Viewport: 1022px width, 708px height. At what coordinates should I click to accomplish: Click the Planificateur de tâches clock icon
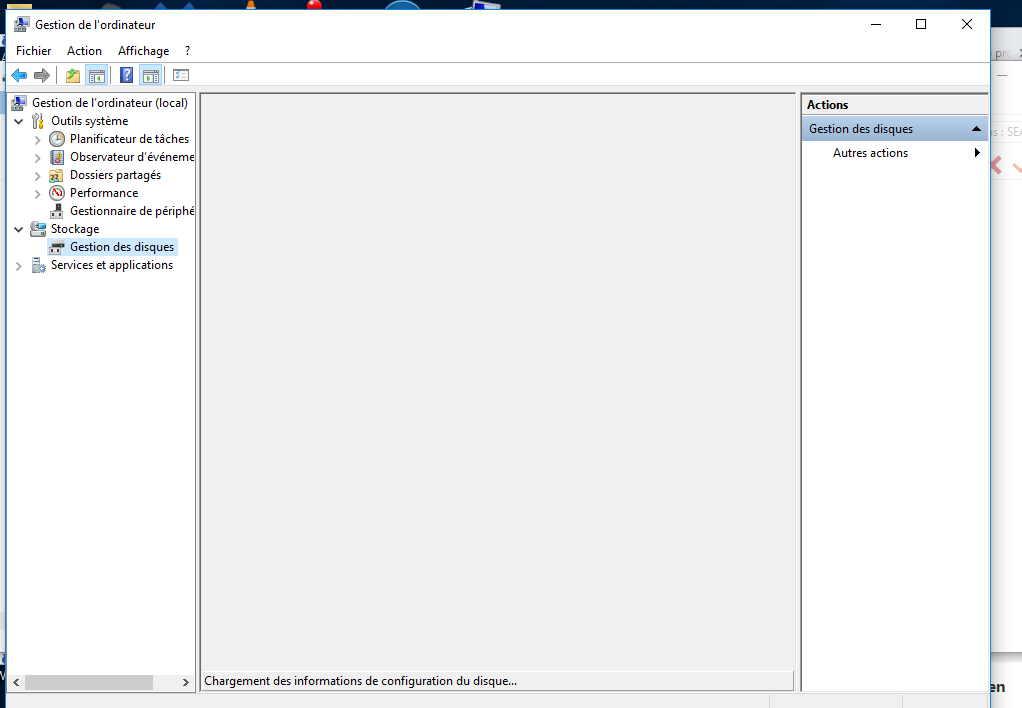[57, 139]
